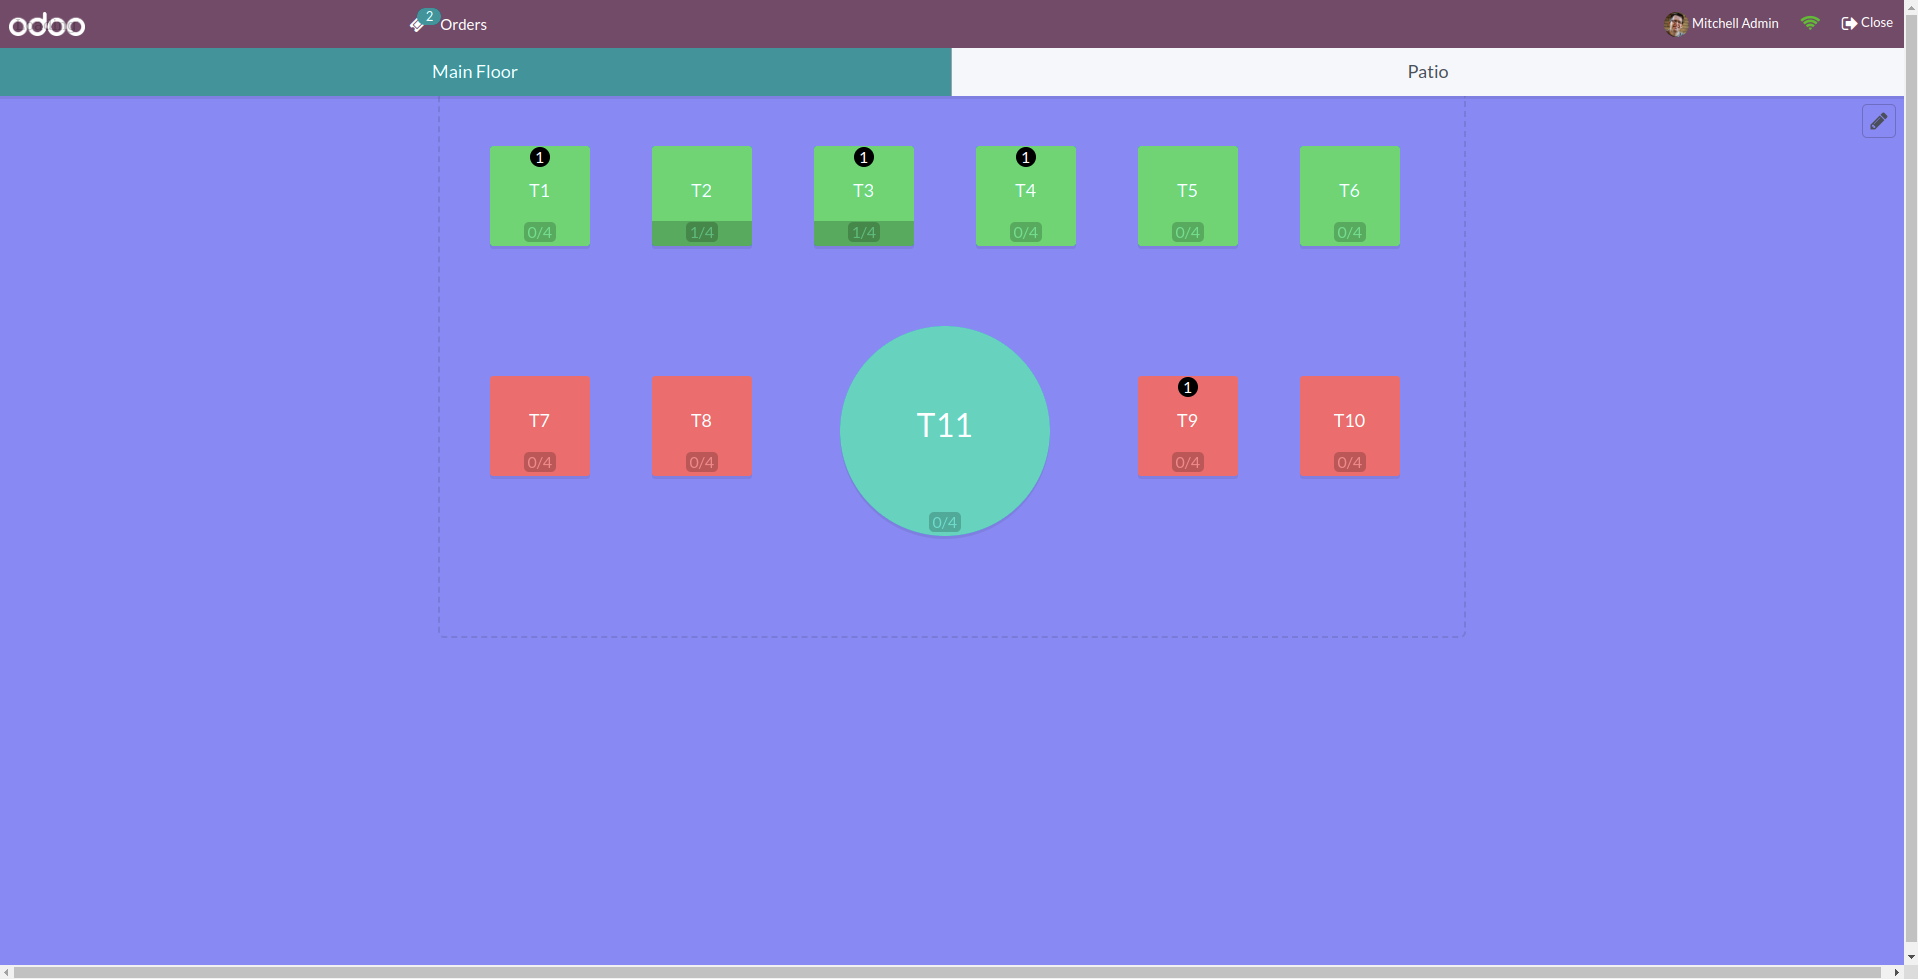Check the wifi connection status icon
Screen dimensions: 1918x979
[1809, 23]
